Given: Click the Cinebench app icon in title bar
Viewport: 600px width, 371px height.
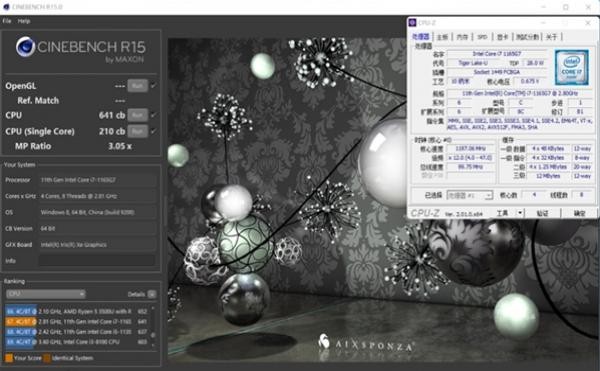Looking at the screenshot, I should (6, 7).
